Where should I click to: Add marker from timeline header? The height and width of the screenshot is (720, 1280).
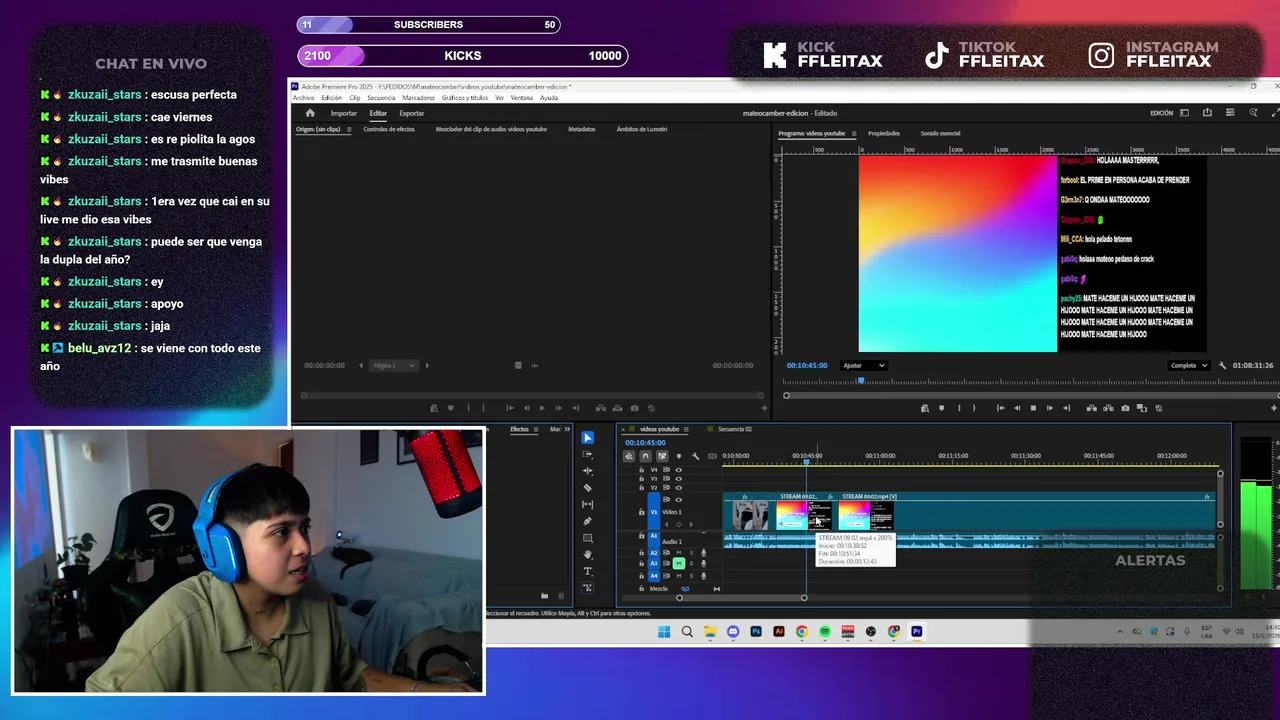coord(679,456)
